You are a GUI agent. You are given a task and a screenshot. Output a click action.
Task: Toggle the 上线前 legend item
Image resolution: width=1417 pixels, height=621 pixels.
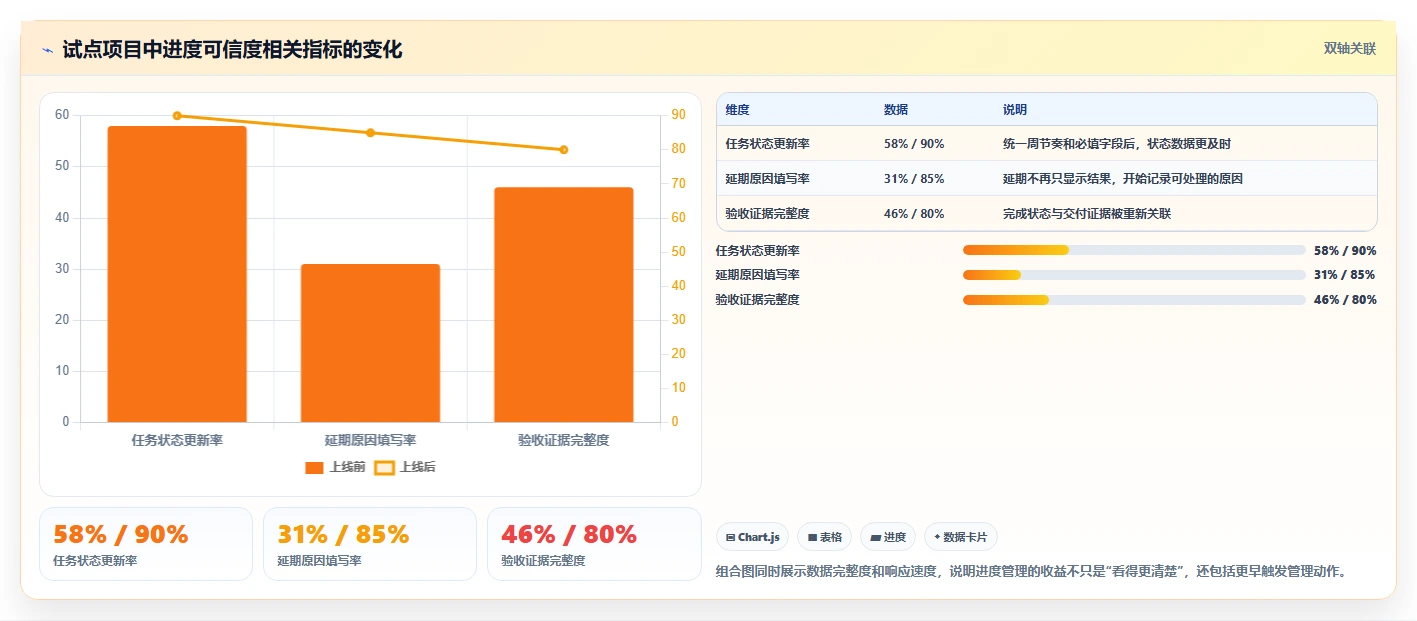pyautogui.click(x=336, y=467)
